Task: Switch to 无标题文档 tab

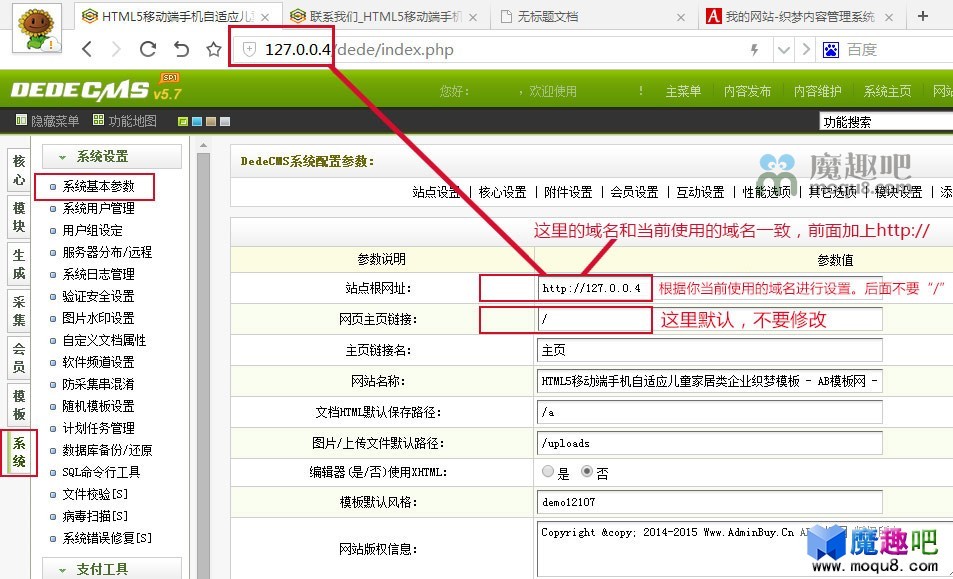Action: tap(593, 17)
